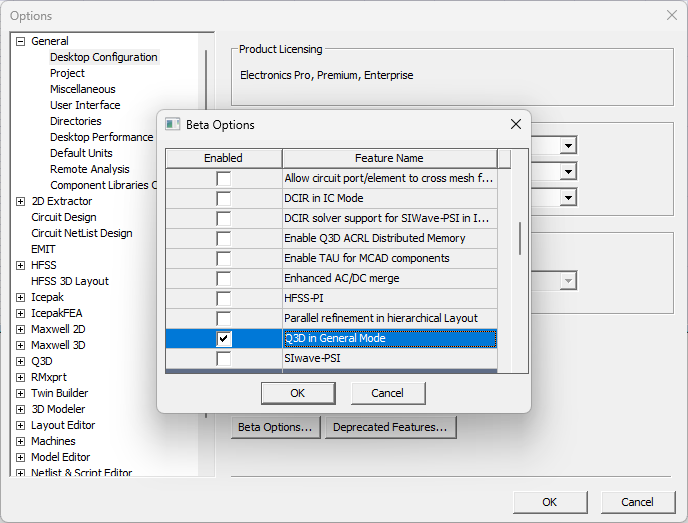Enable the HFSS-PI beta checkbox
Viewport: 688px width, 523px height.
[223, 298]
